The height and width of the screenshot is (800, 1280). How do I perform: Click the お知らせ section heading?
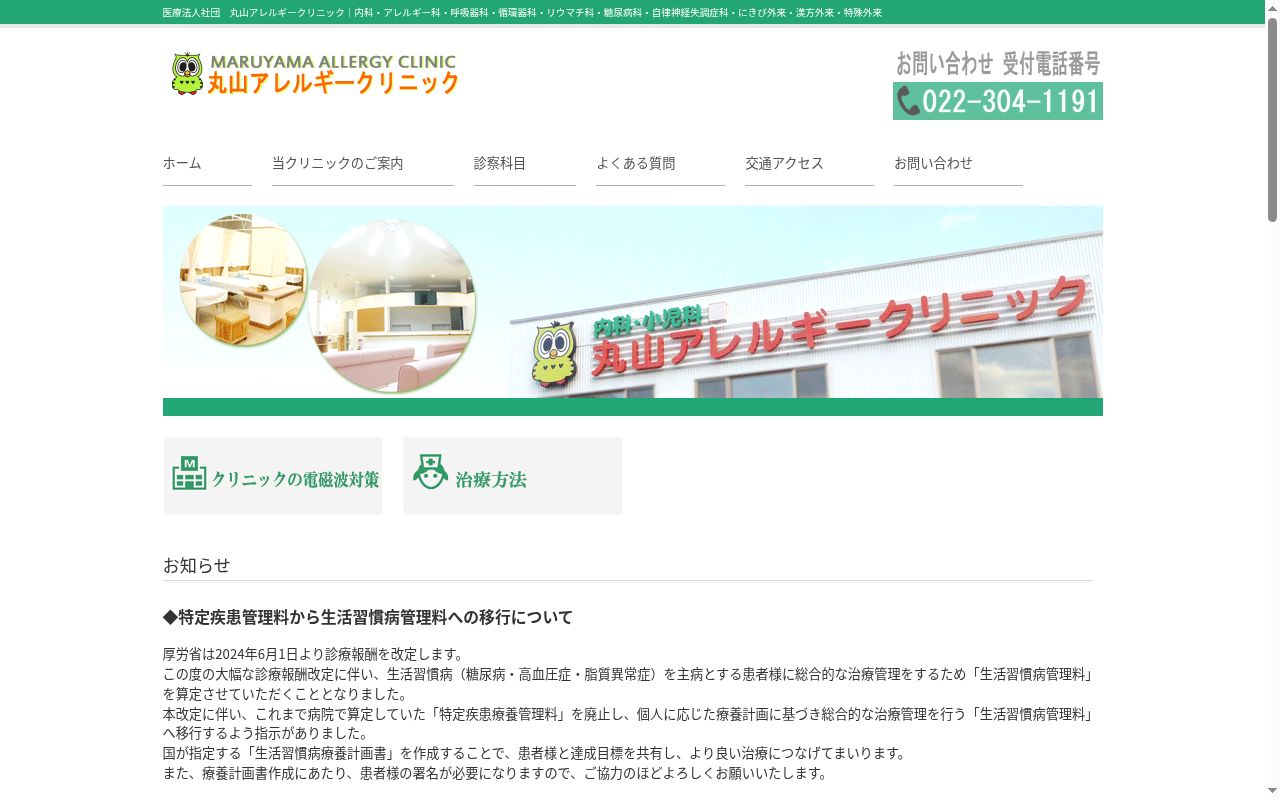click(197, 565)
